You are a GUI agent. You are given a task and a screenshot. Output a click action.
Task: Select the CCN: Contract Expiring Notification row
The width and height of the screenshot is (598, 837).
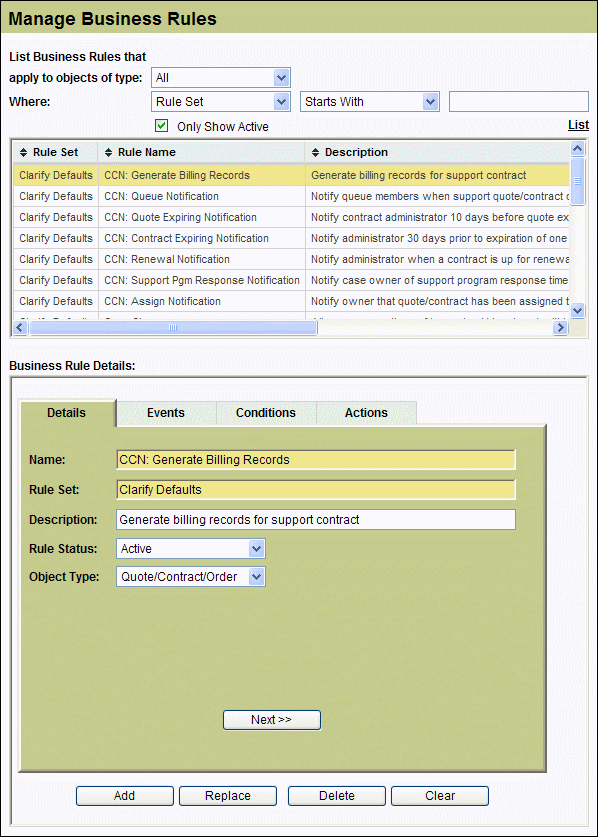point(292,238)
